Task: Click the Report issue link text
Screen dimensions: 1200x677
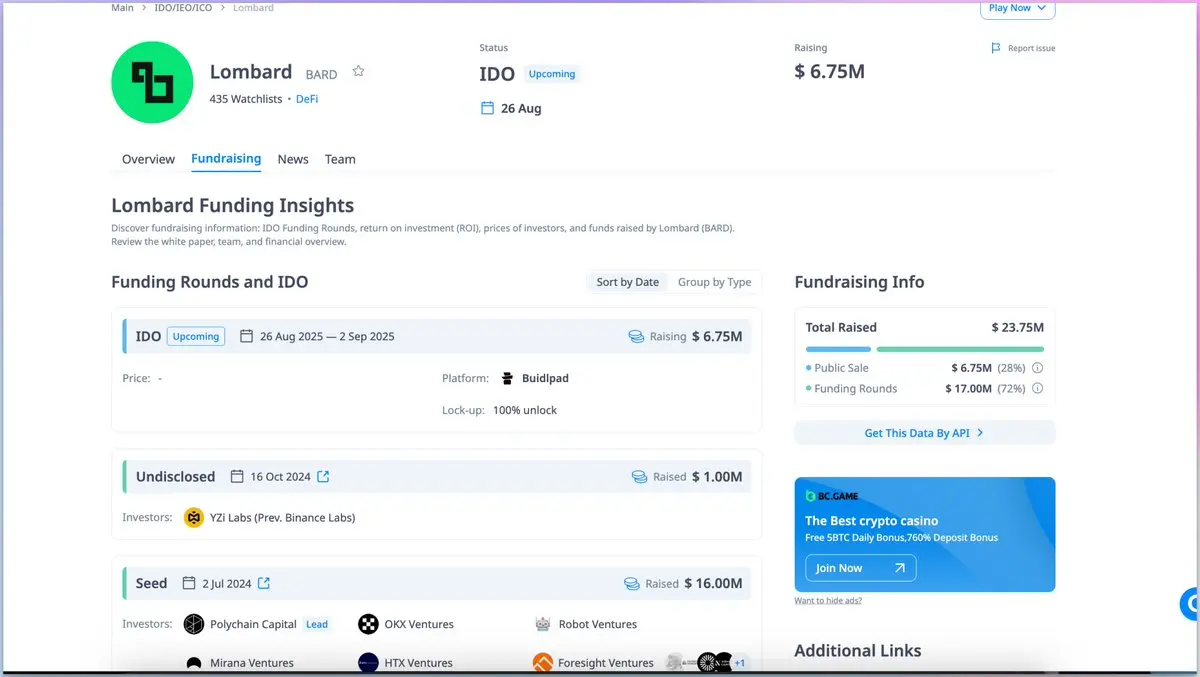Action: click(x=1031, y=48)
